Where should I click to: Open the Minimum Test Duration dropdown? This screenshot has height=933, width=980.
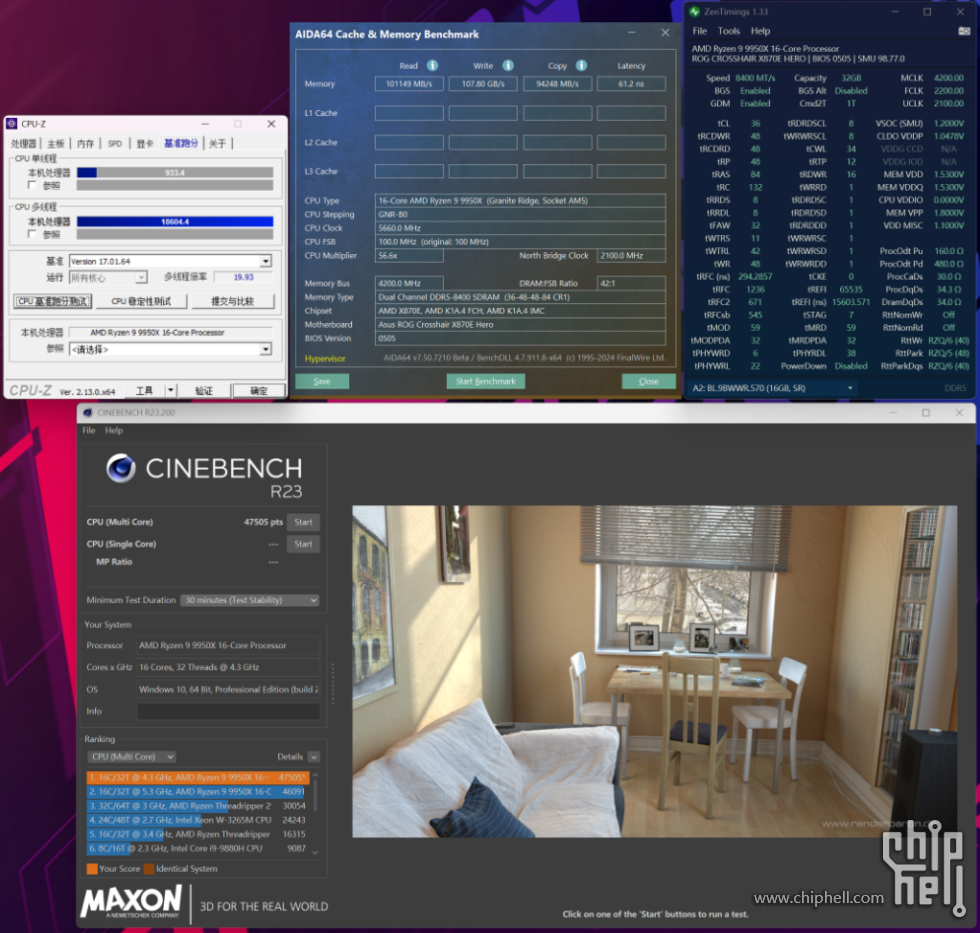pyautogui.click(x=250, y=600)
